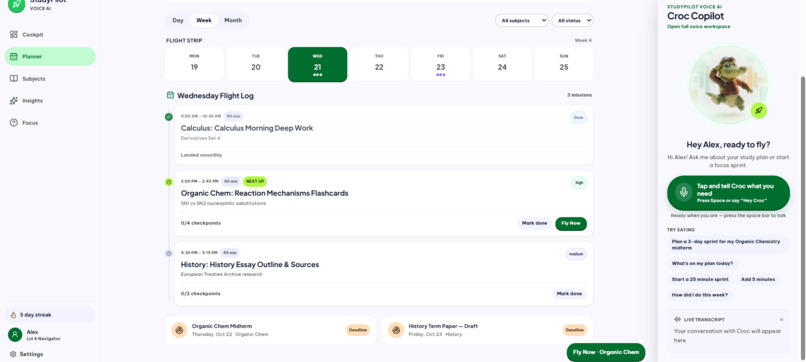The image size is (806, 362).
Task: Click the green checkmark on Calculus mission
Action: [169, 117]
